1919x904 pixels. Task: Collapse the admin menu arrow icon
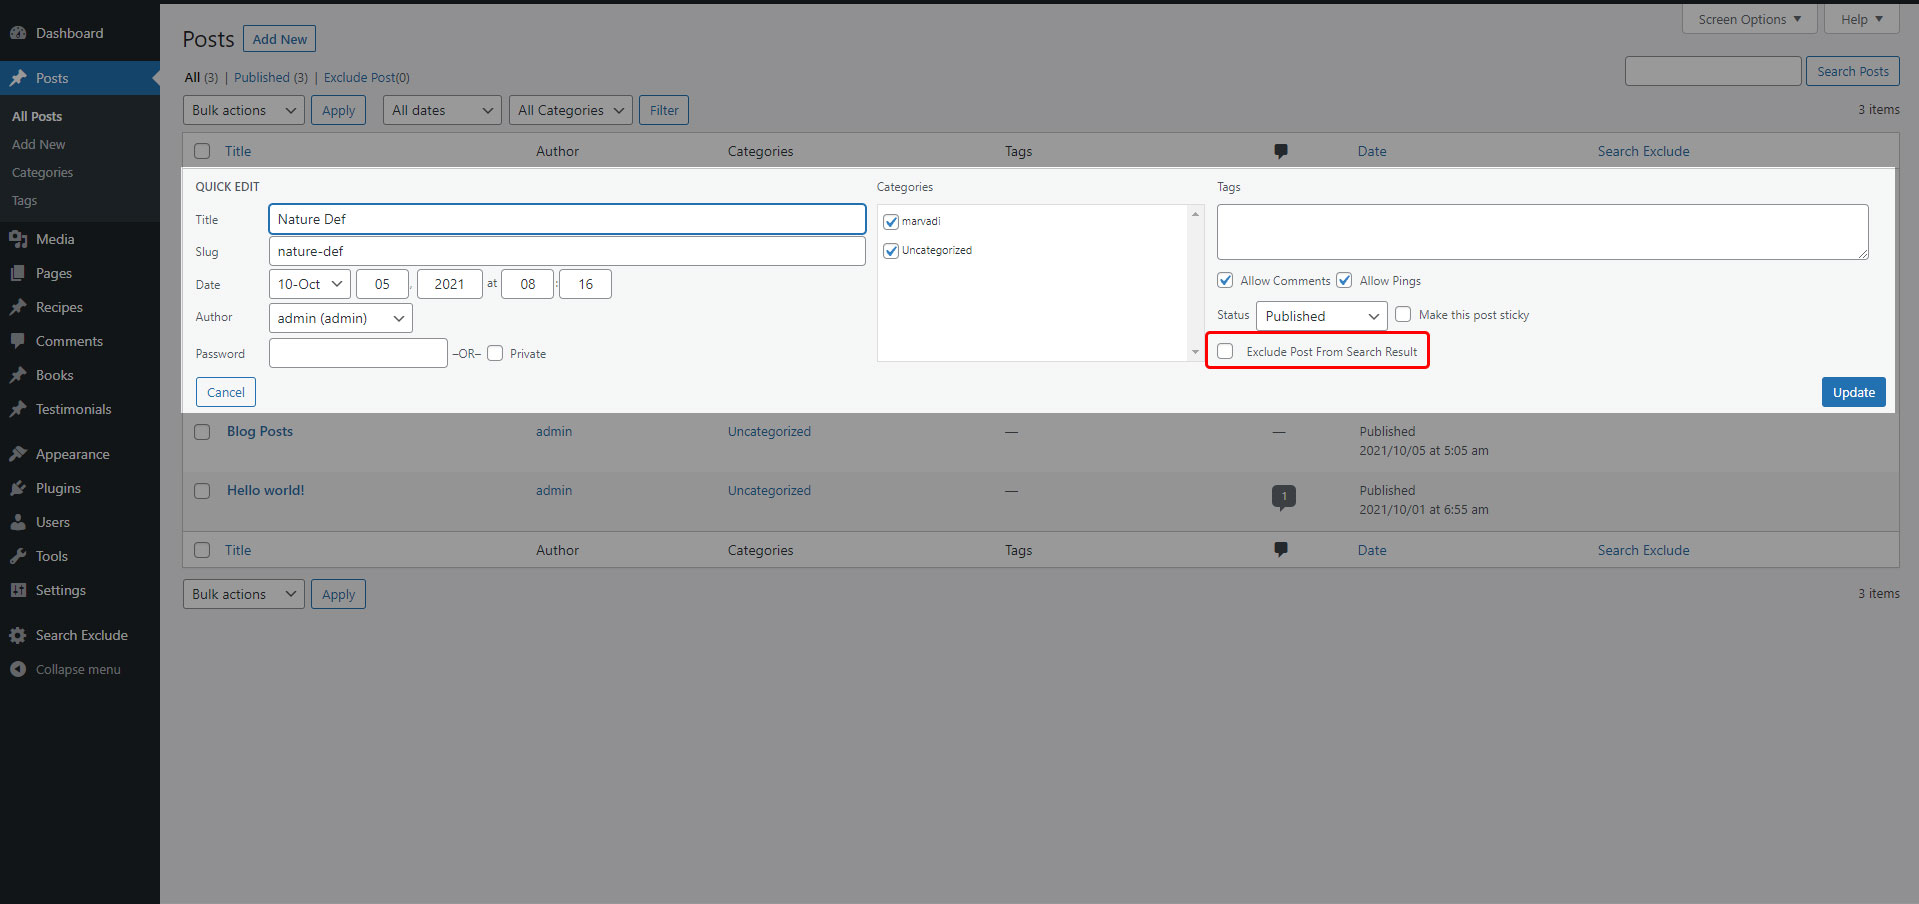(18, 669)
